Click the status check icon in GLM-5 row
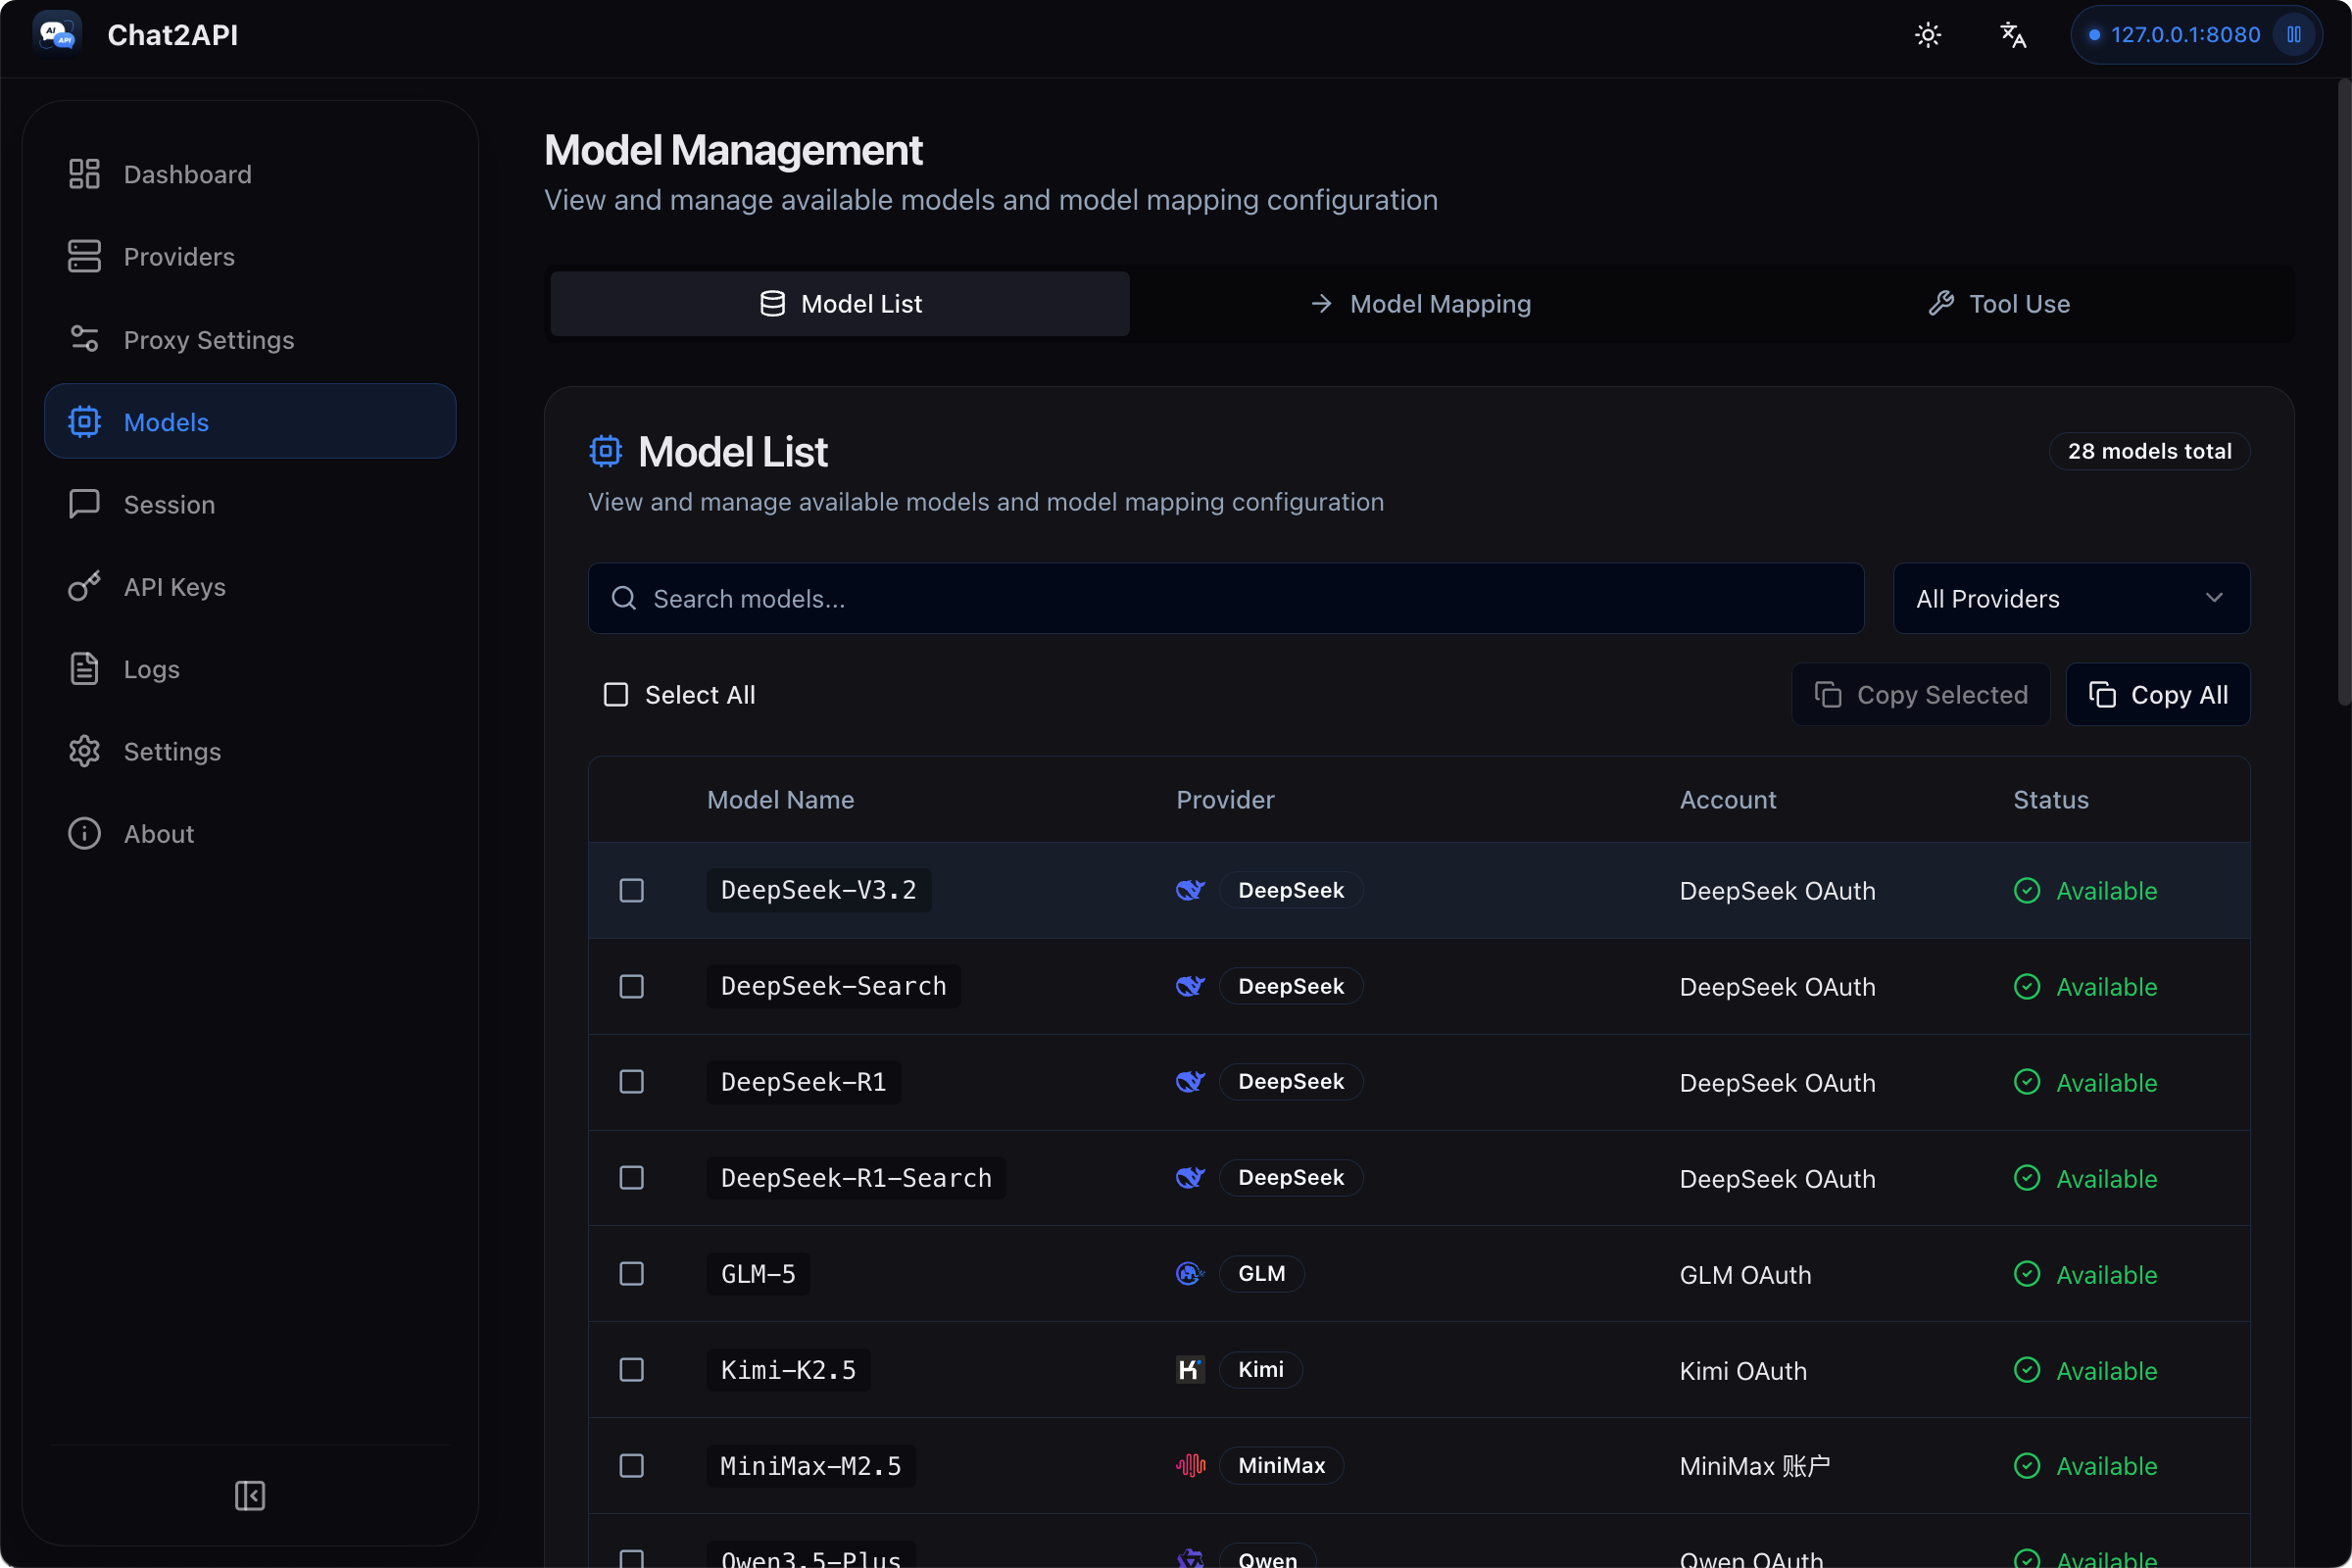Image resolution: width=2352 pixels, height=1568 pixels. [x=2027, y=1274]
